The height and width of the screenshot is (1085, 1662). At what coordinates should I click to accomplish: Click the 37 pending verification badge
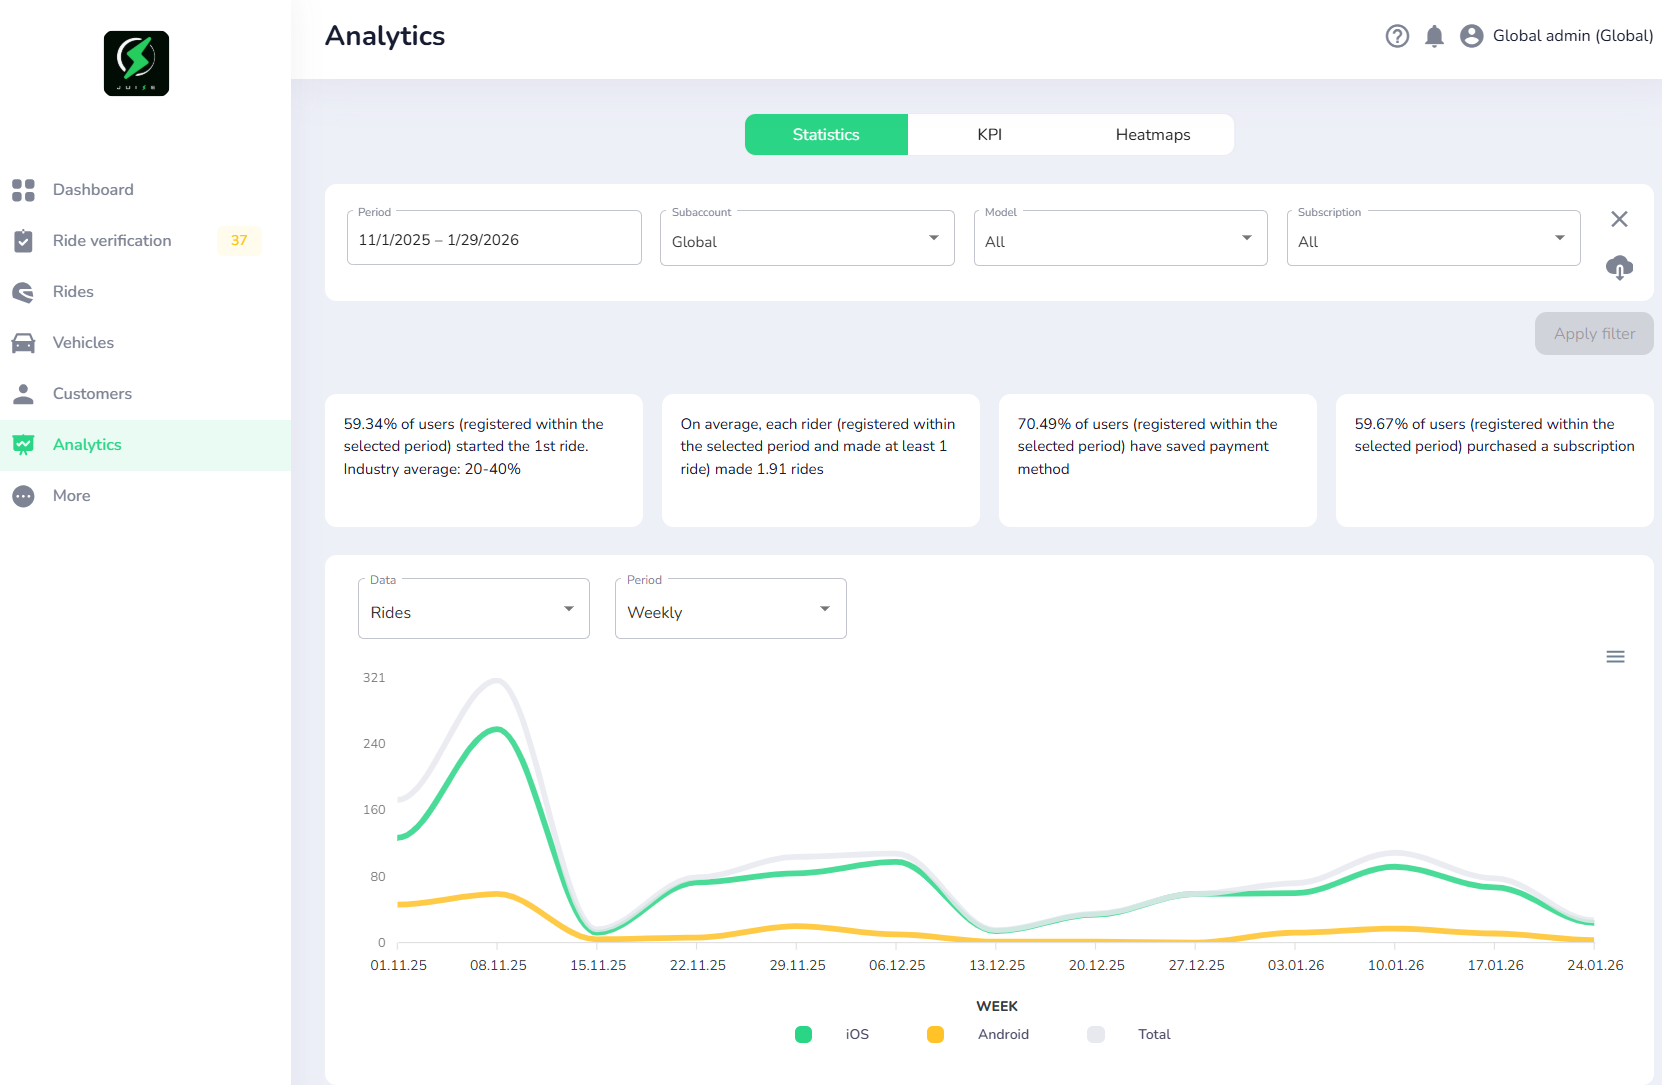pos(239,241)
